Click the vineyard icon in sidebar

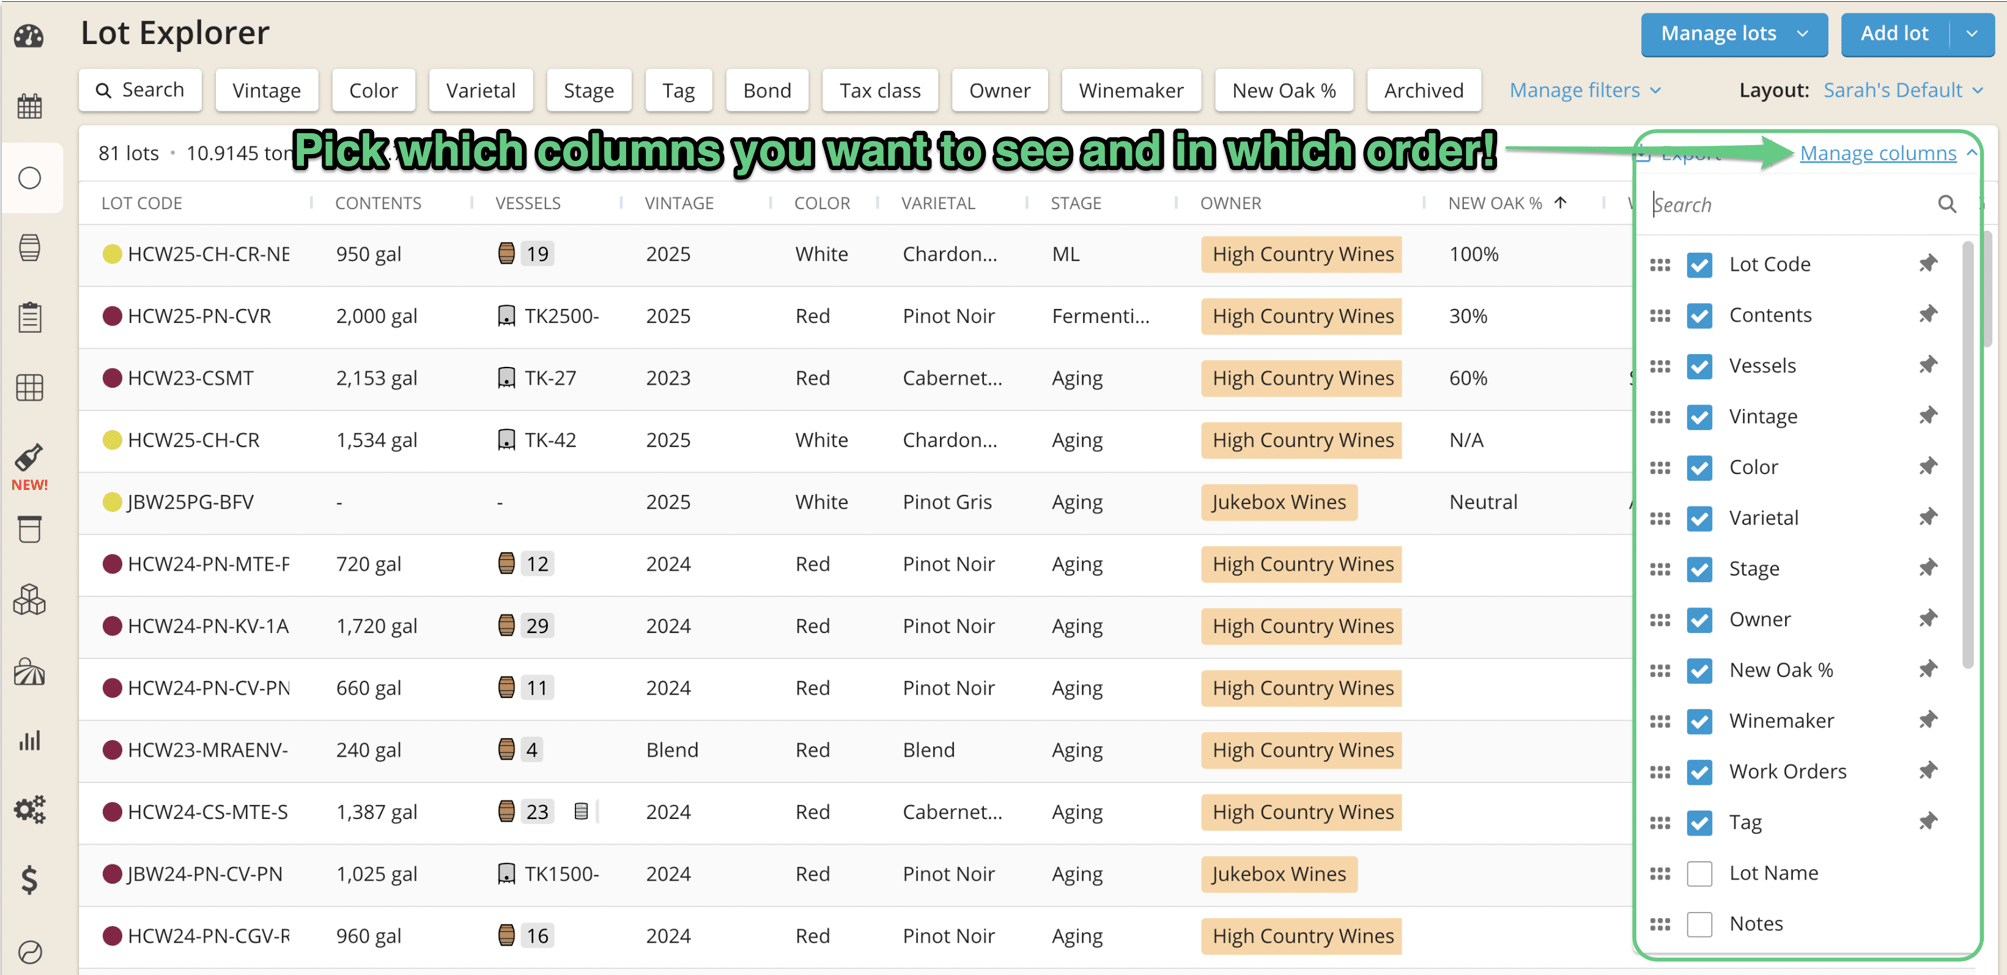[29, 671]
